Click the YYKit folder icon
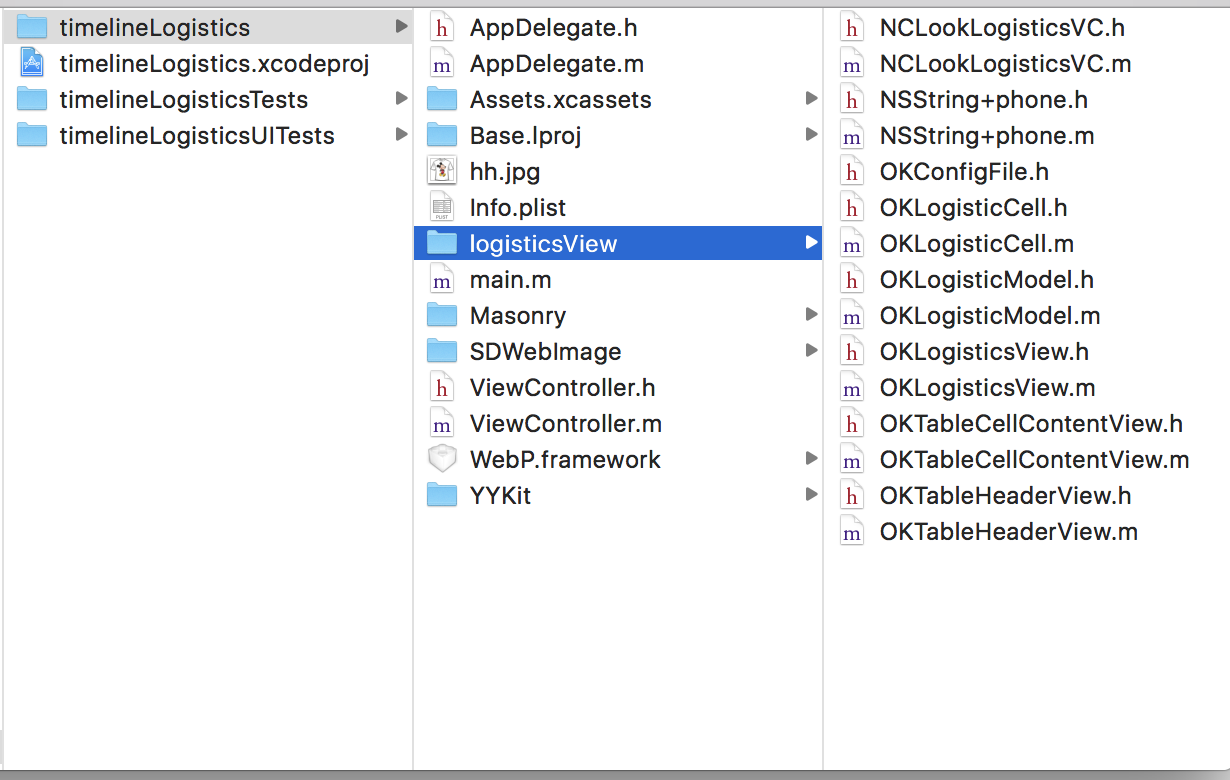 point(442,495)
